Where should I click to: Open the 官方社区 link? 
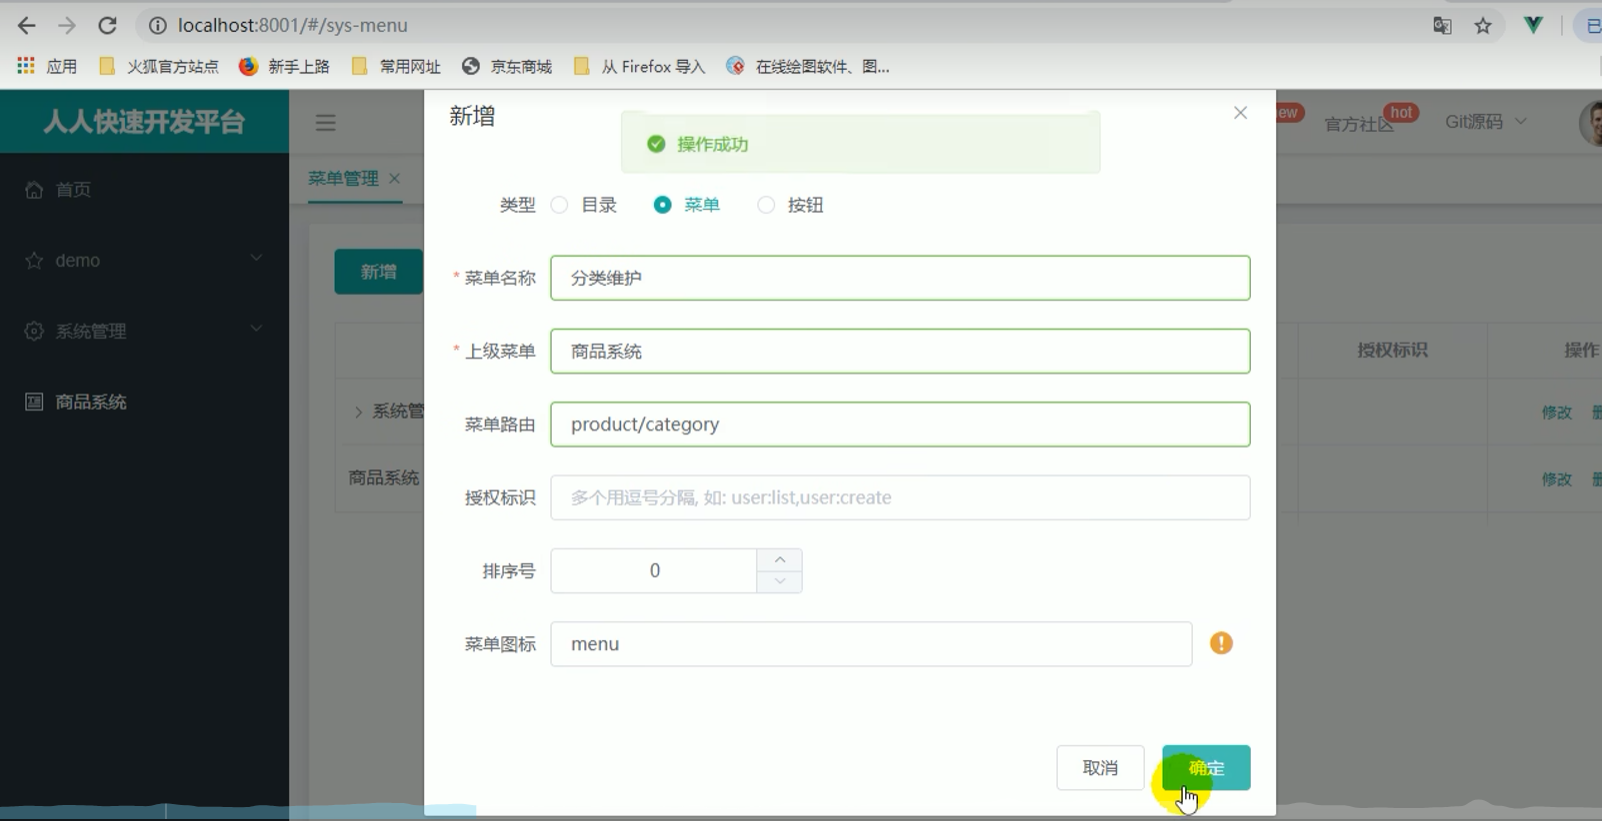click(1359, 124)
